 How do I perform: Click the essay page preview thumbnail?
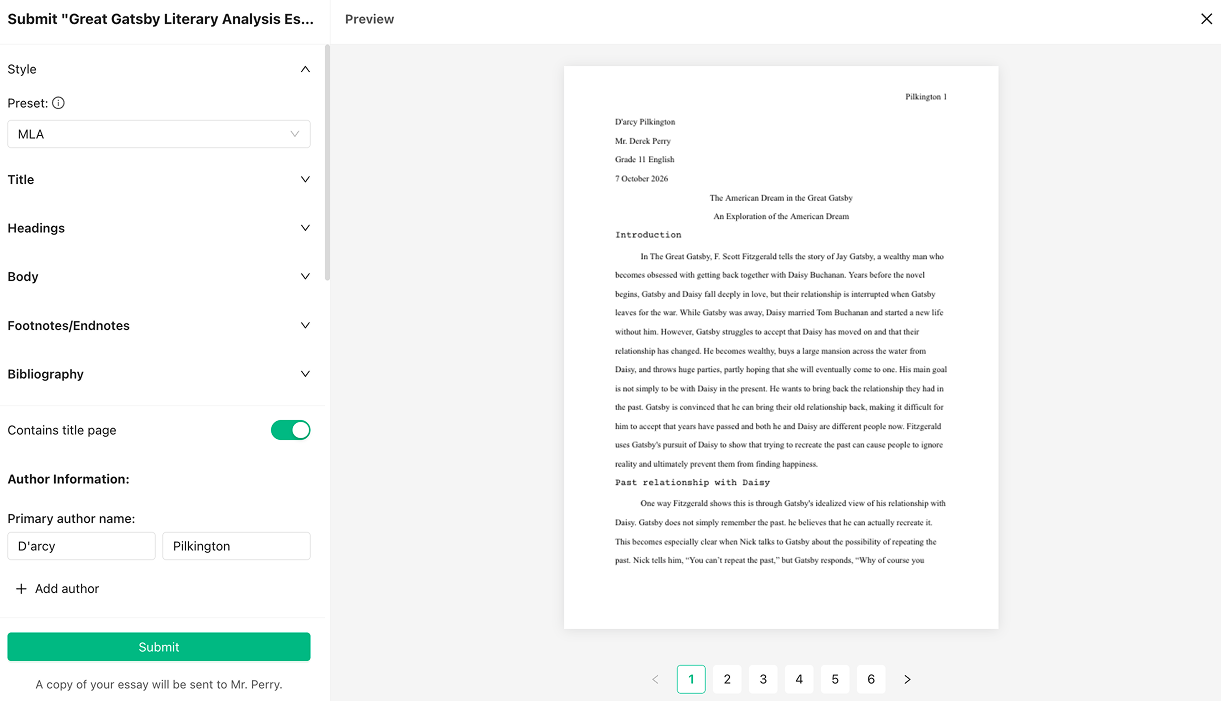[x=781, y=347]
